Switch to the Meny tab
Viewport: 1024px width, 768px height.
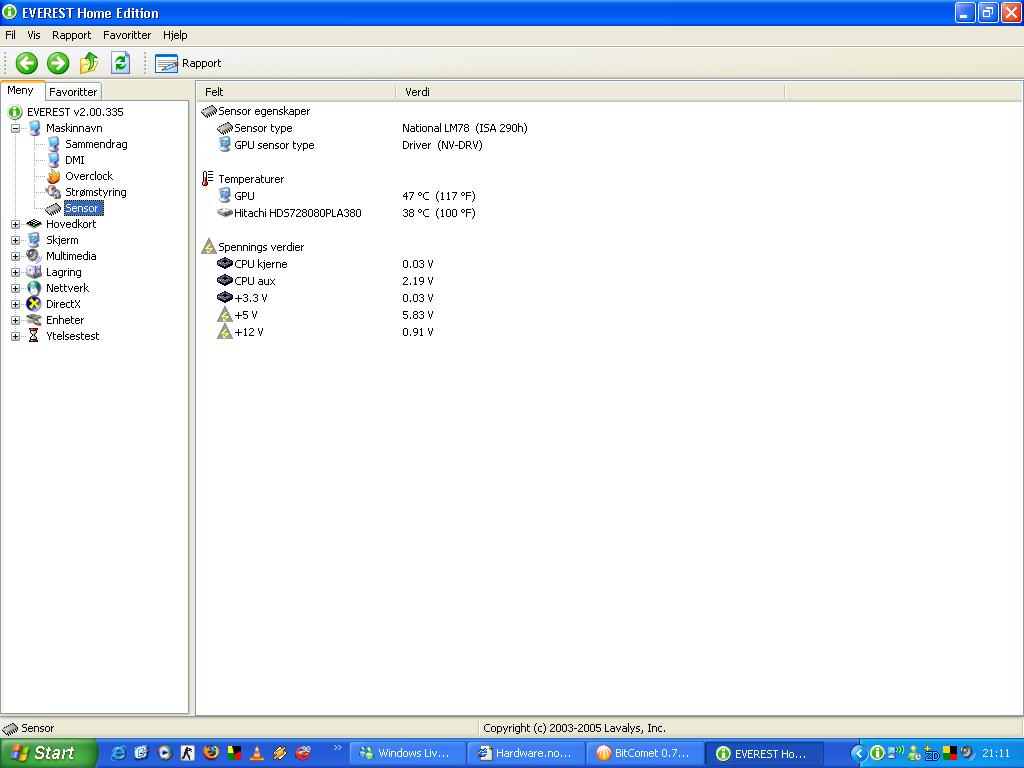tap(21, 91)
